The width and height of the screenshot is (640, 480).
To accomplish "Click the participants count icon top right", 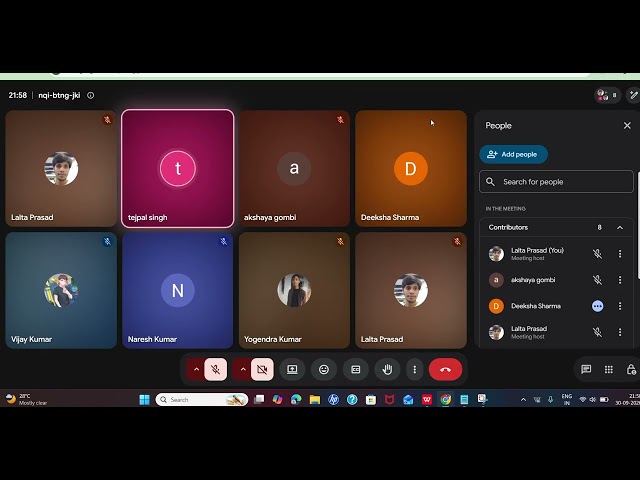I will click(607, 95).
